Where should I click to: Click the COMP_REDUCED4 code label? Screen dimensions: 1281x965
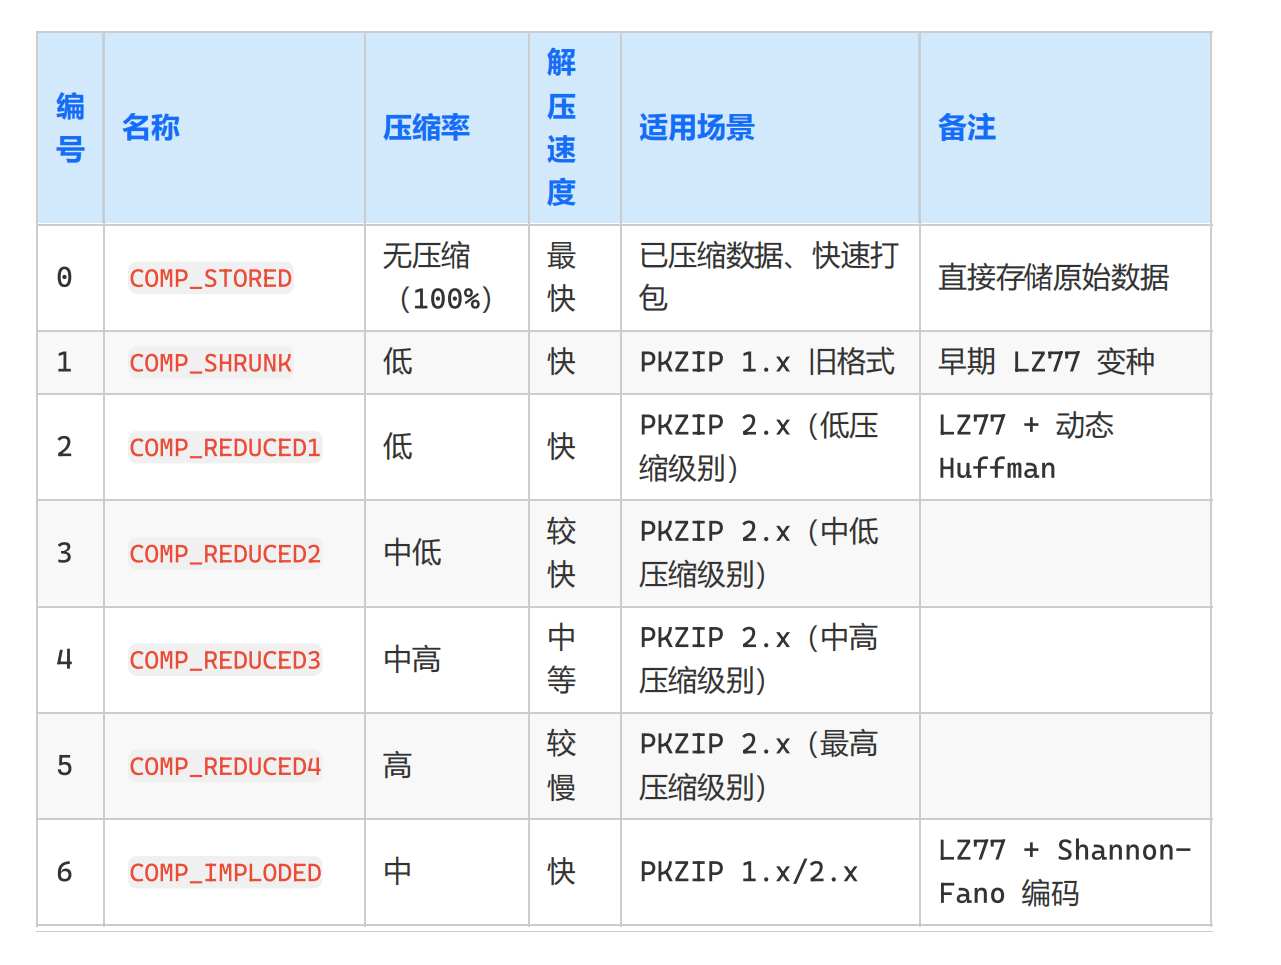[x=225, y=767]
